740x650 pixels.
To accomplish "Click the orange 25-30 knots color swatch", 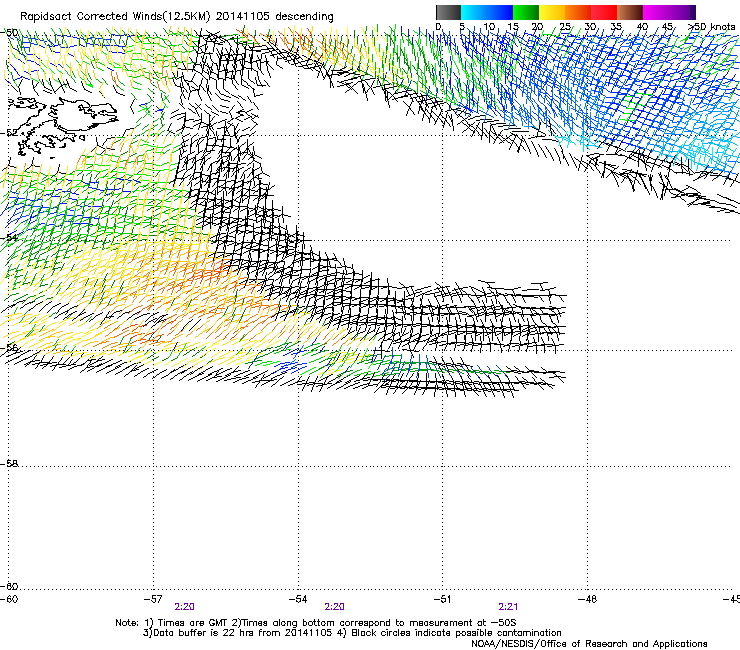I will pyautogui.click(x=578, y=12).
